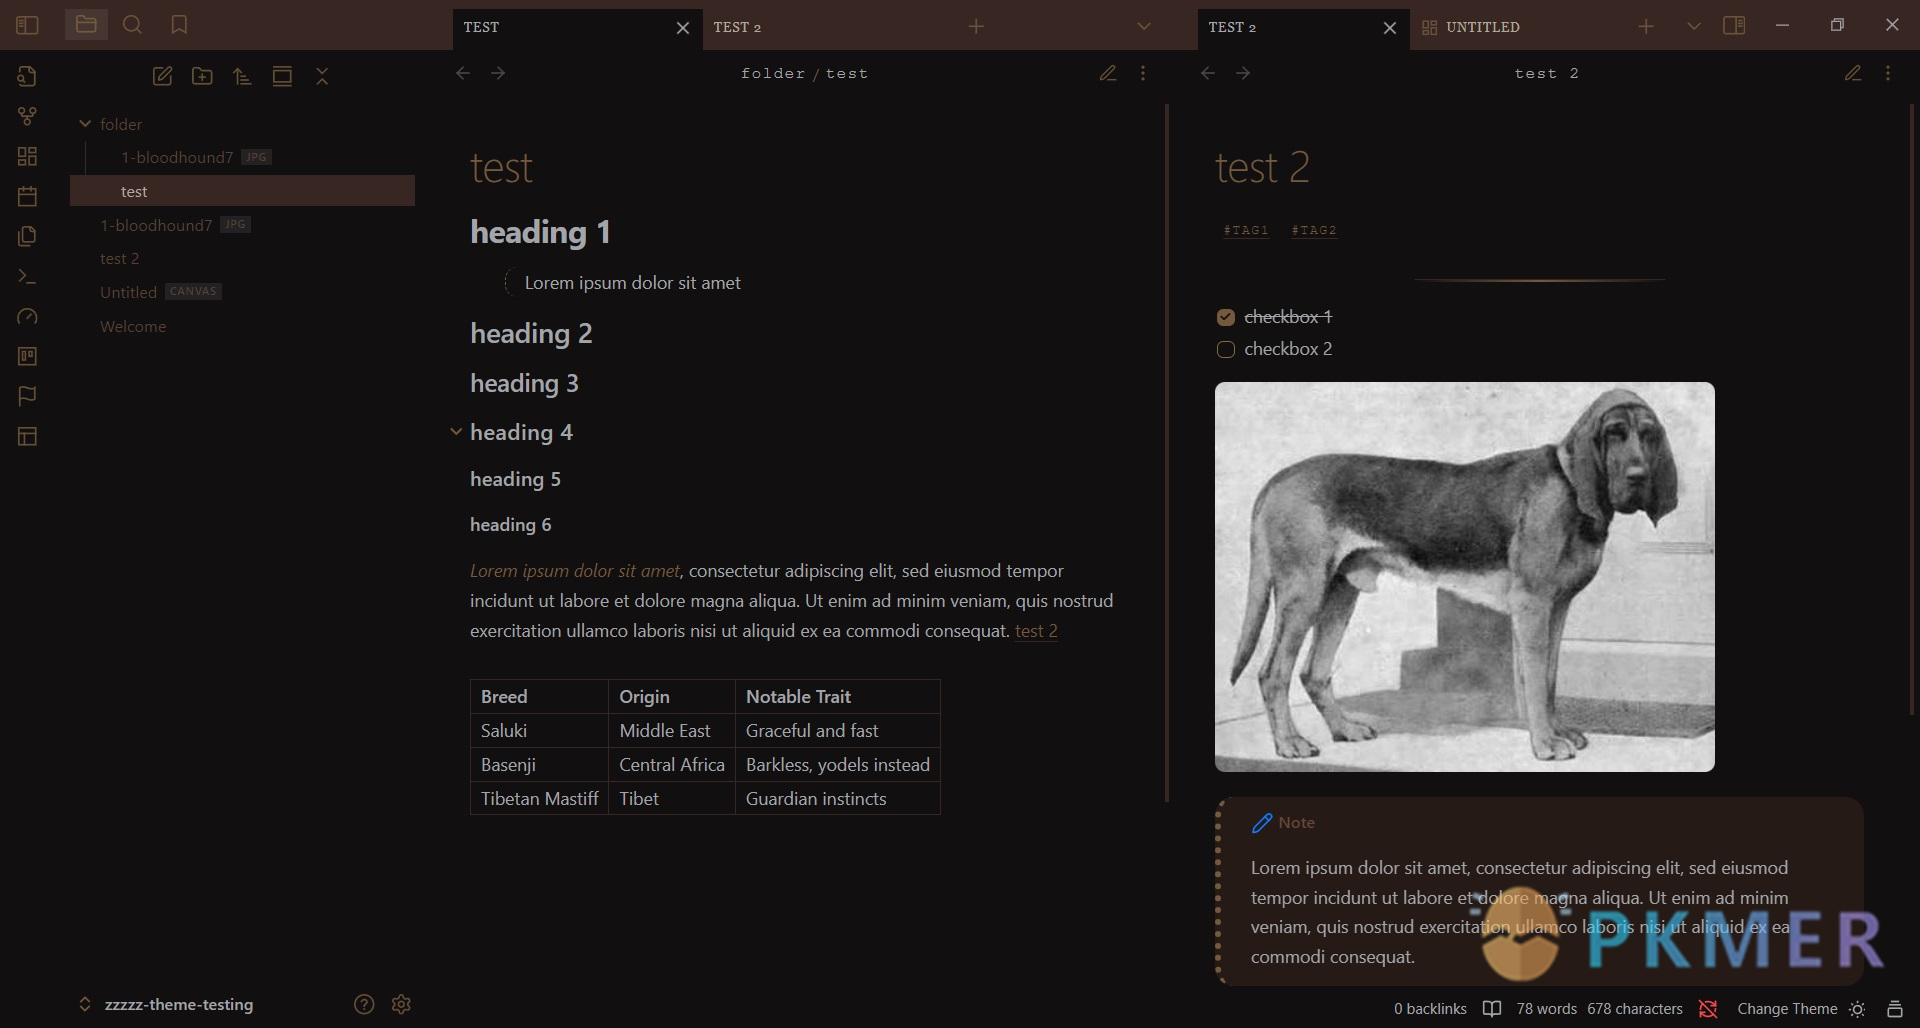Open the command palette terminal icon
Viewport: 1920px width, 1028px height.
27,276
